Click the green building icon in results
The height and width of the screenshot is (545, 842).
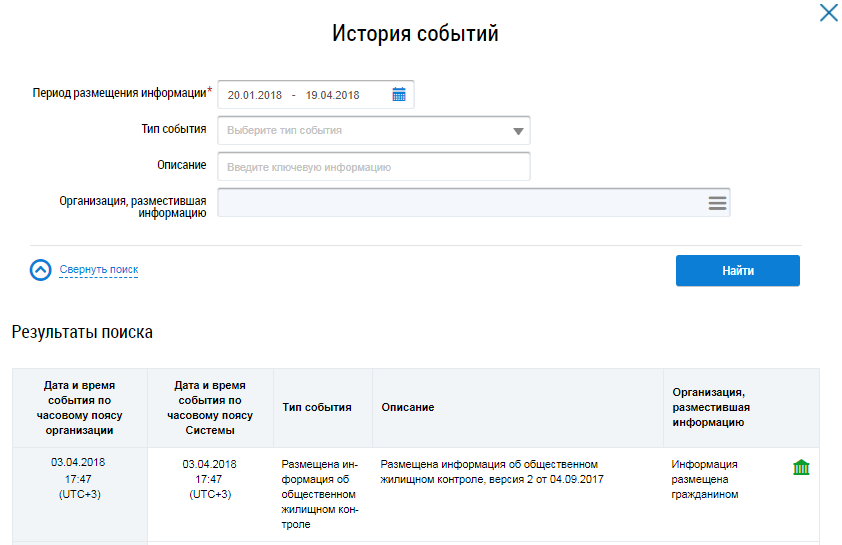click(x=801, y=468)
